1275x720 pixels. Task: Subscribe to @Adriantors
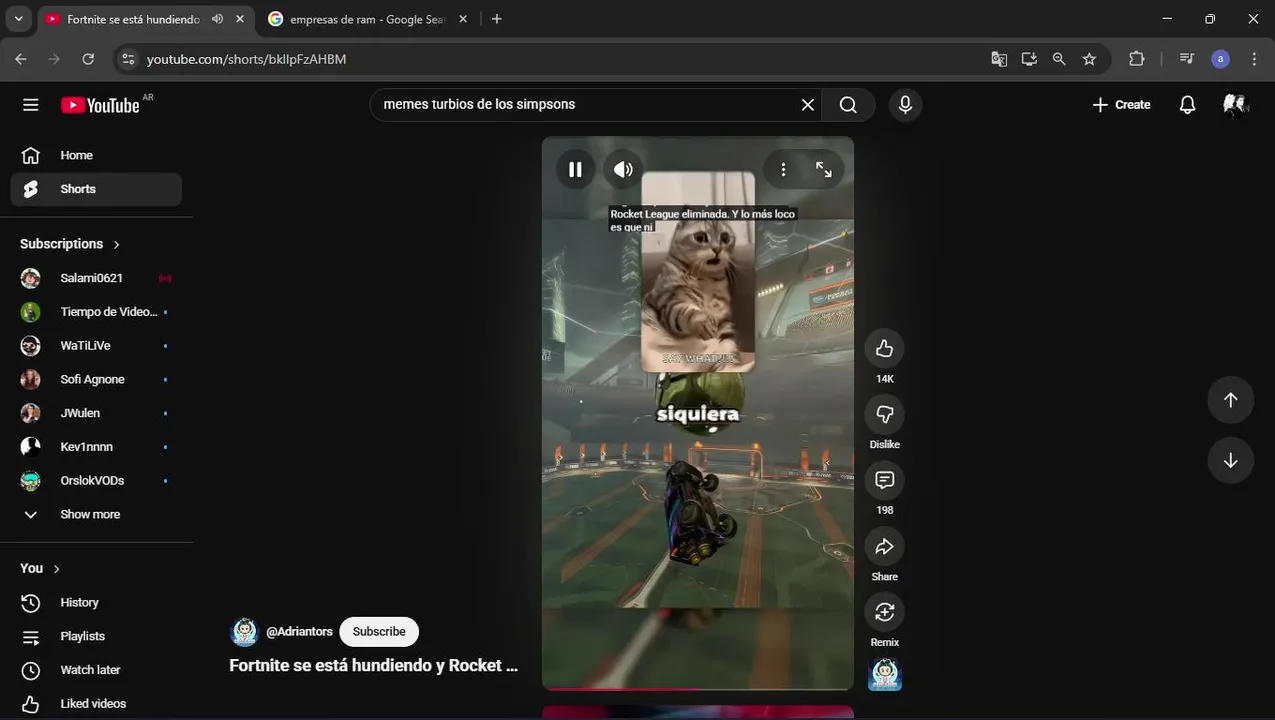pyautogui.click(x=379, y=632)
